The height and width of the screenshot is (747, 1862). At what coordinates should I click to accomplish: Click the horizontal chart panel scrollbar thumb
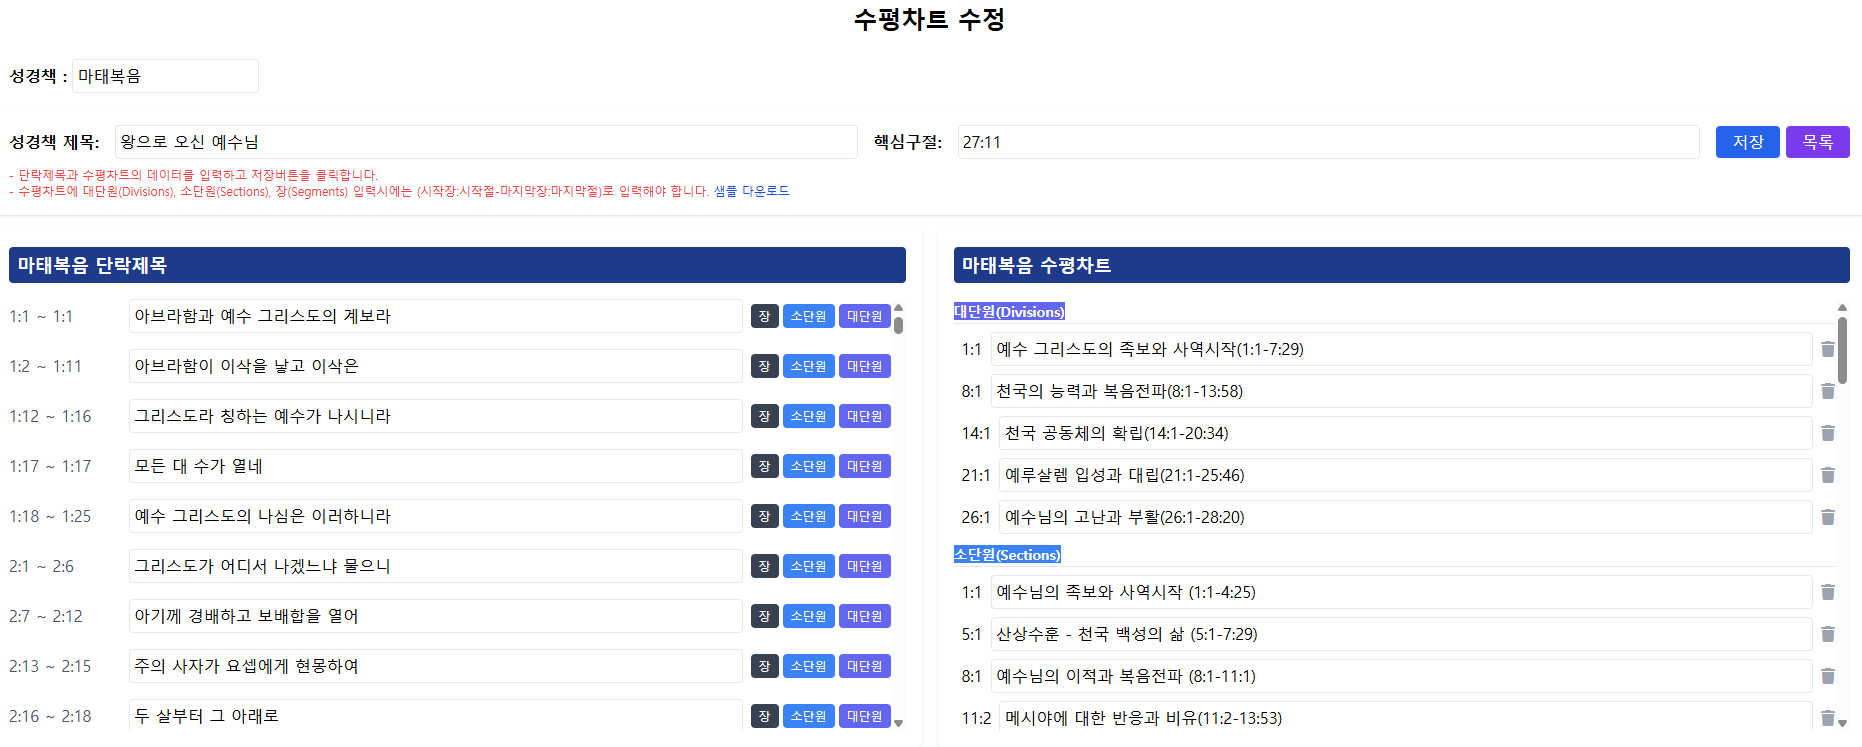coord(1842,350)
